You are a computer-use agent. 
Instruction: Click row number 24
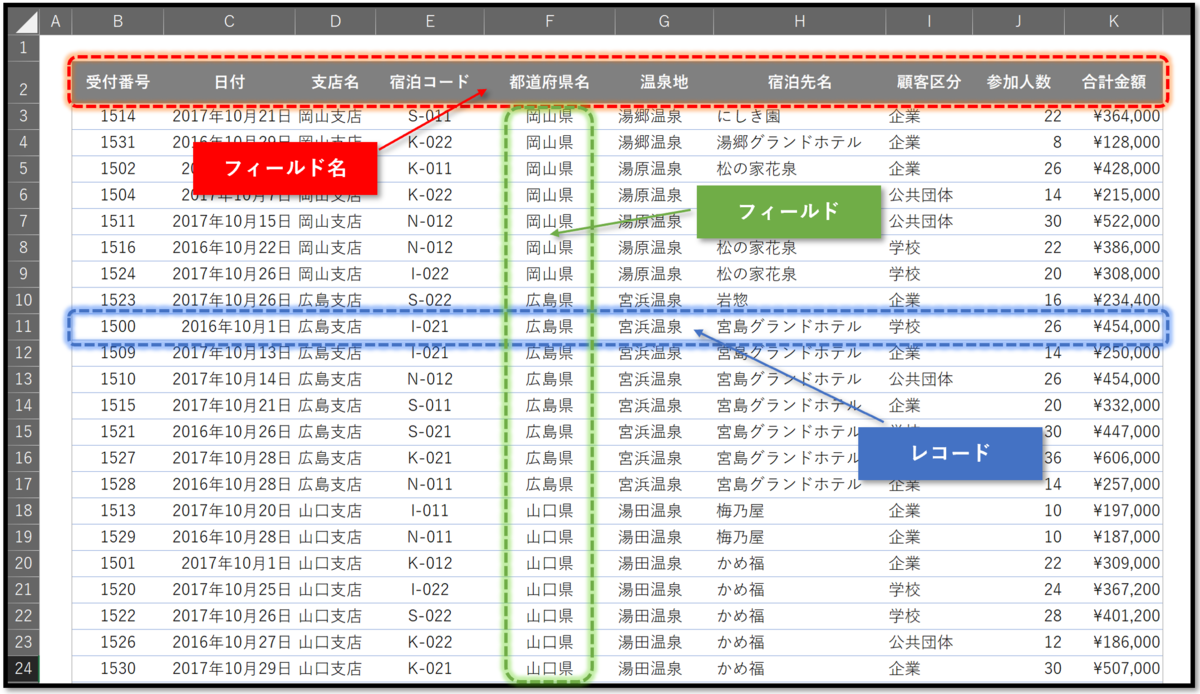[21, 669]
